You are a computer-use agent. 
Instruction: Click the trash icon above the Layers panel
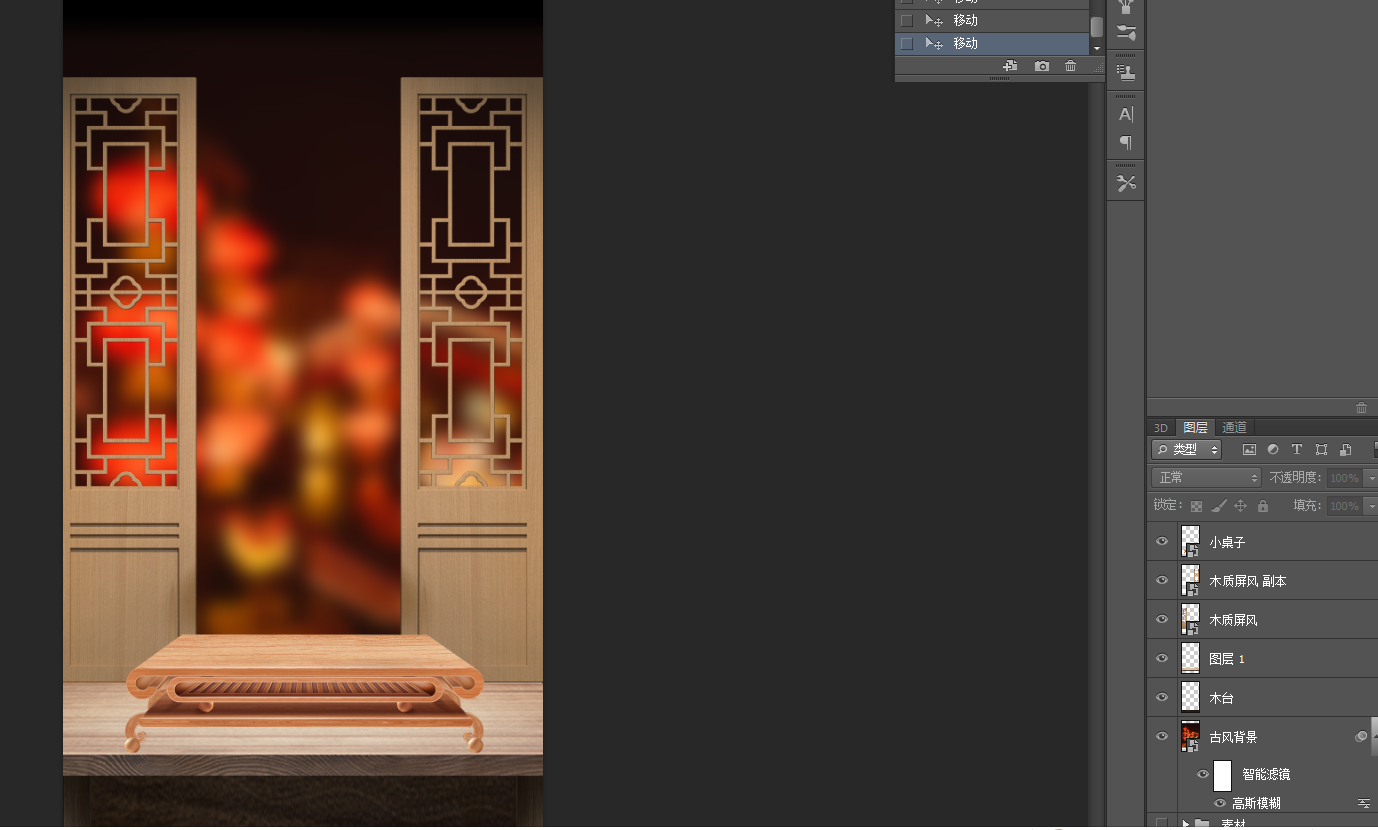point(1361,408)
